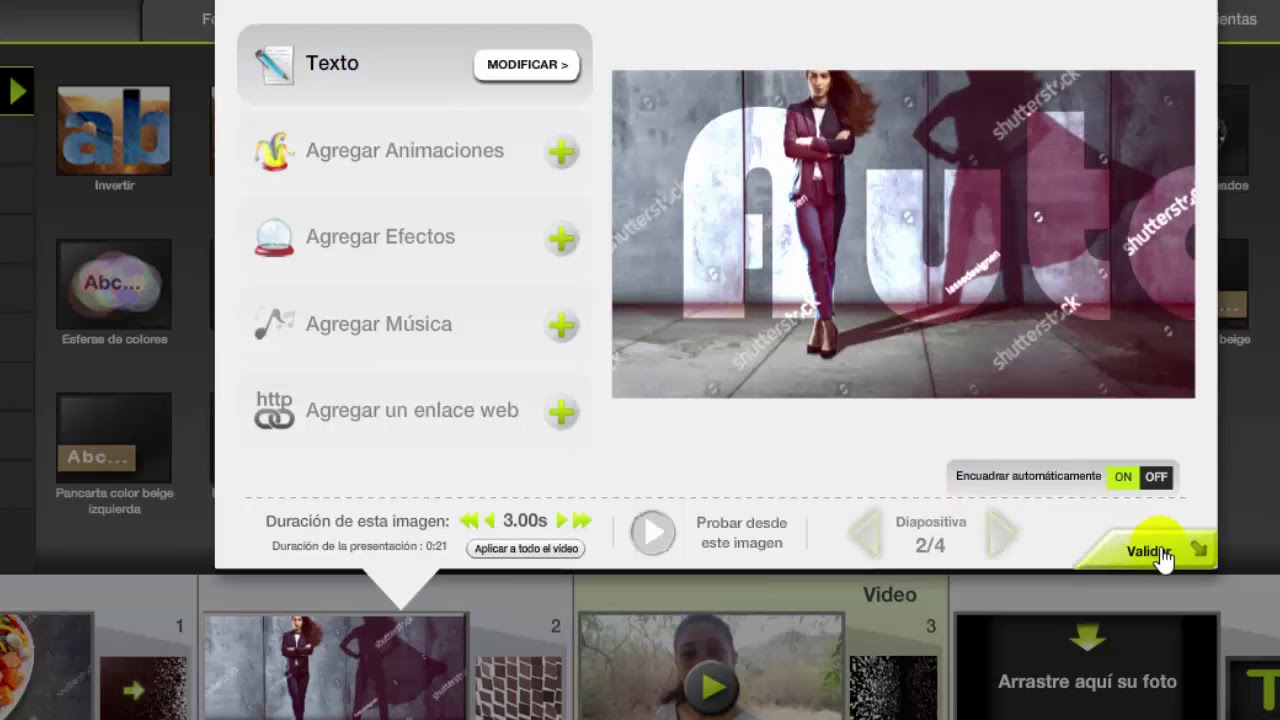This screenshot has height=720, width=1280.
Task: Open the checkered transition after slide 2
Action: (x=518, y=689)
